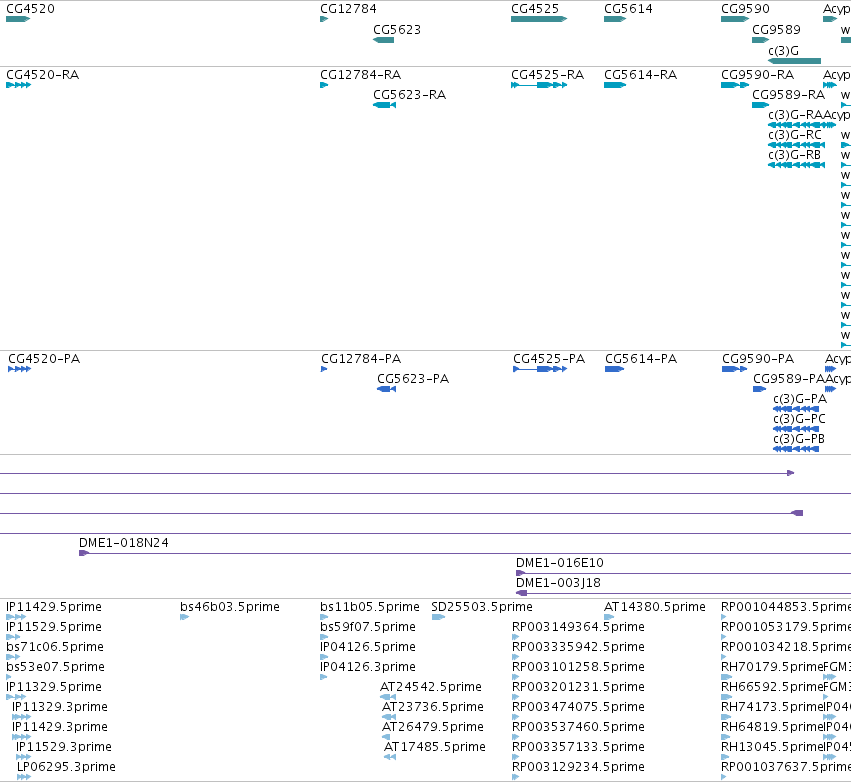Select the c(3)G-RB transcript glyph
Viewport: 851px width, 782px height.
pos(796,165)
